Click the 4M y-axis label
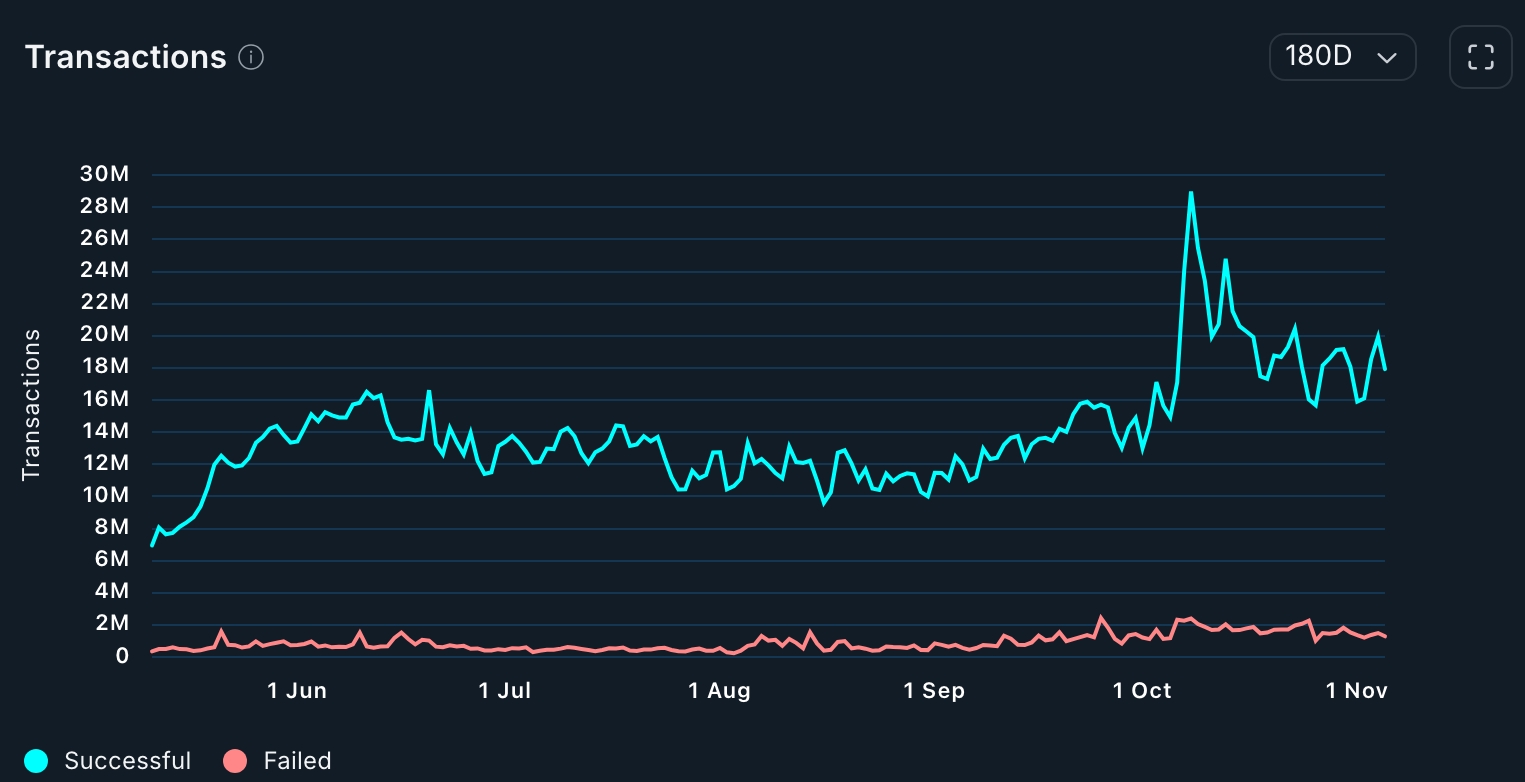The height and width of the screenshot is (782, 1525). pos(110,591)
